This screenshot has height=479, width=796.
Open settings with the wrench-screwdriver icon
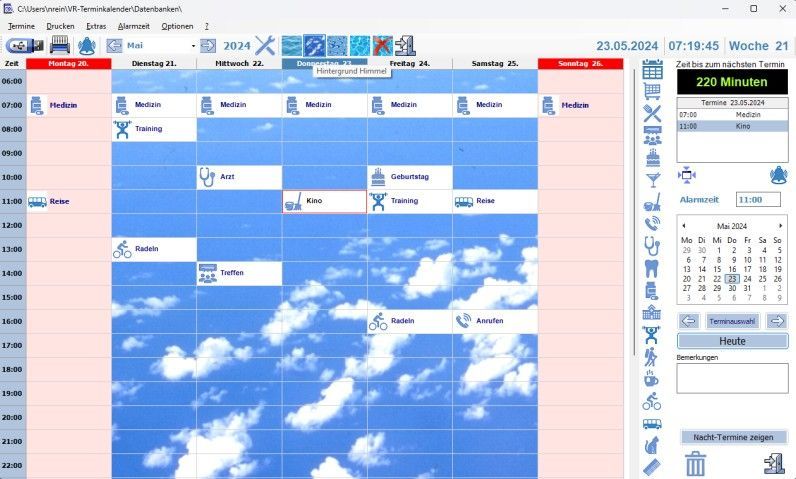click(x=265, y=45)
